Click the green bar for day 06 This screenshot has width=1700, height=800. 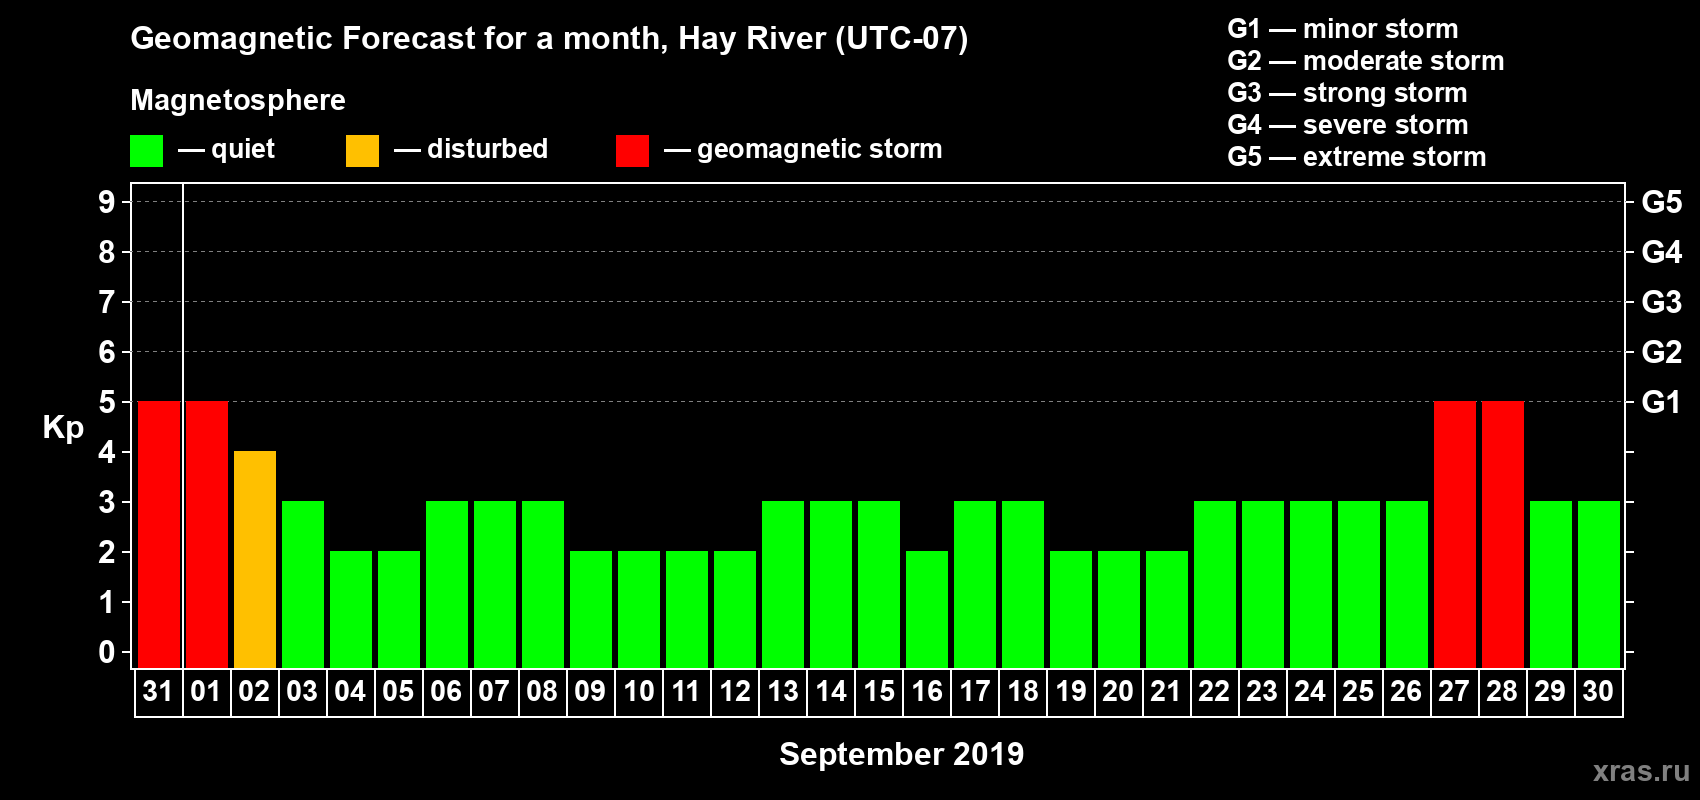(447, 585)
